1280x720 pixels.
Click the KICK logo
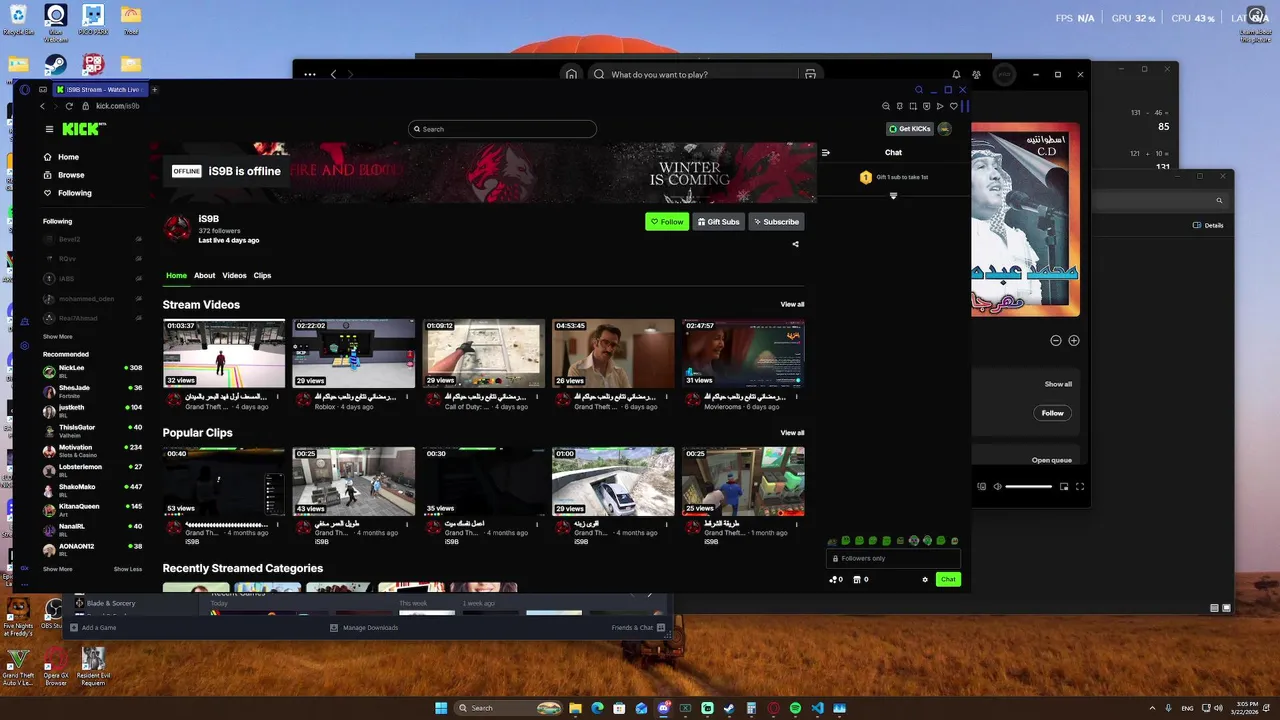tap(82, 129)
